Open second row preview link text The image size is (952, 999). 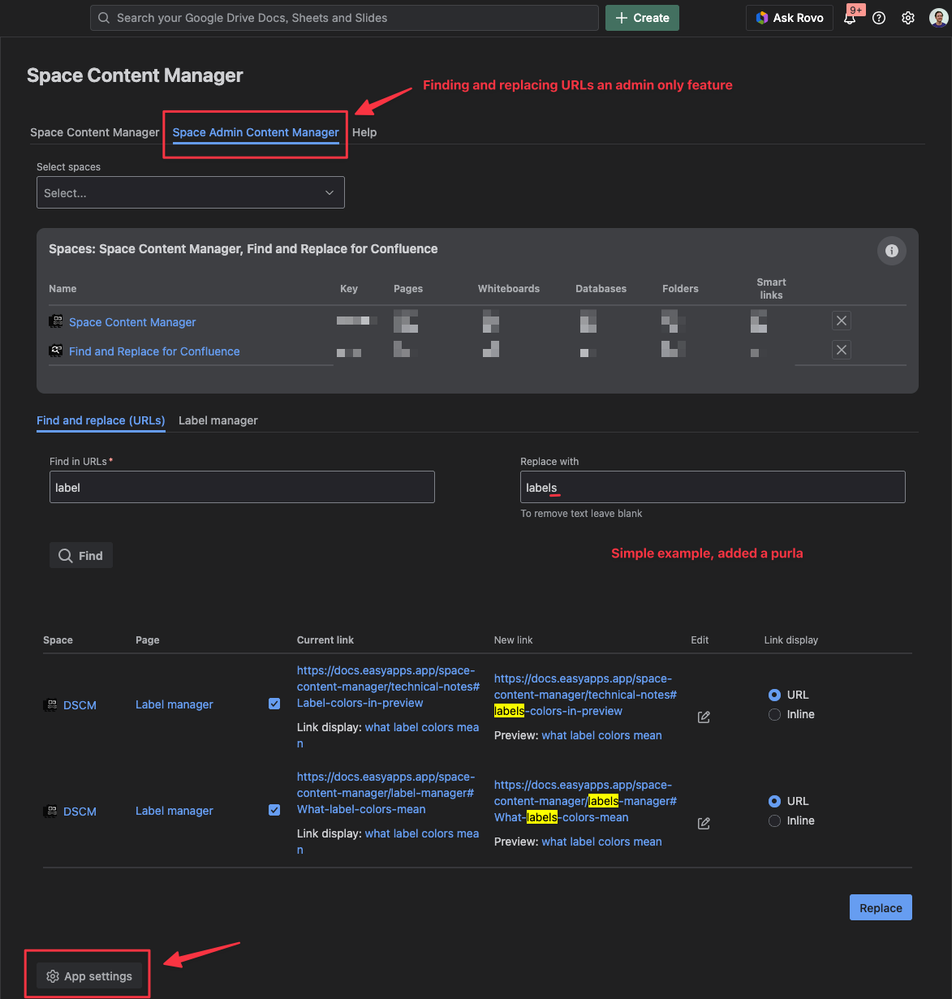[x=602, y=842]
